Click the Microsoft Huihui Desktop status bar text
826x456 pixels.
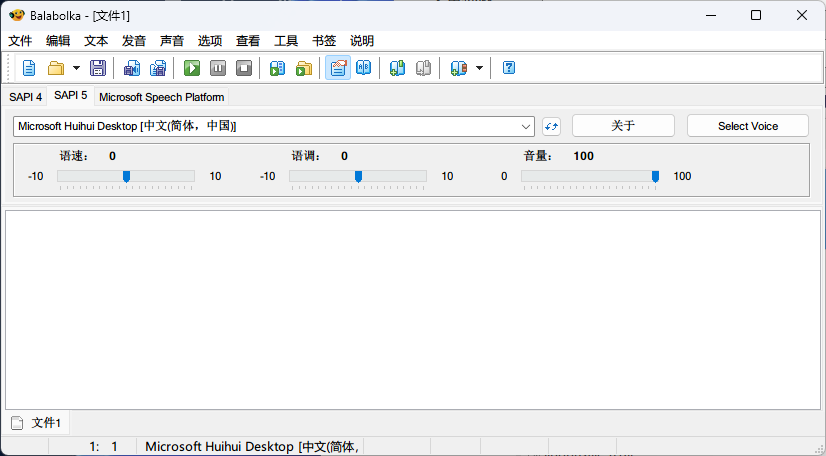pyautogui.click(x=252, y=447)
